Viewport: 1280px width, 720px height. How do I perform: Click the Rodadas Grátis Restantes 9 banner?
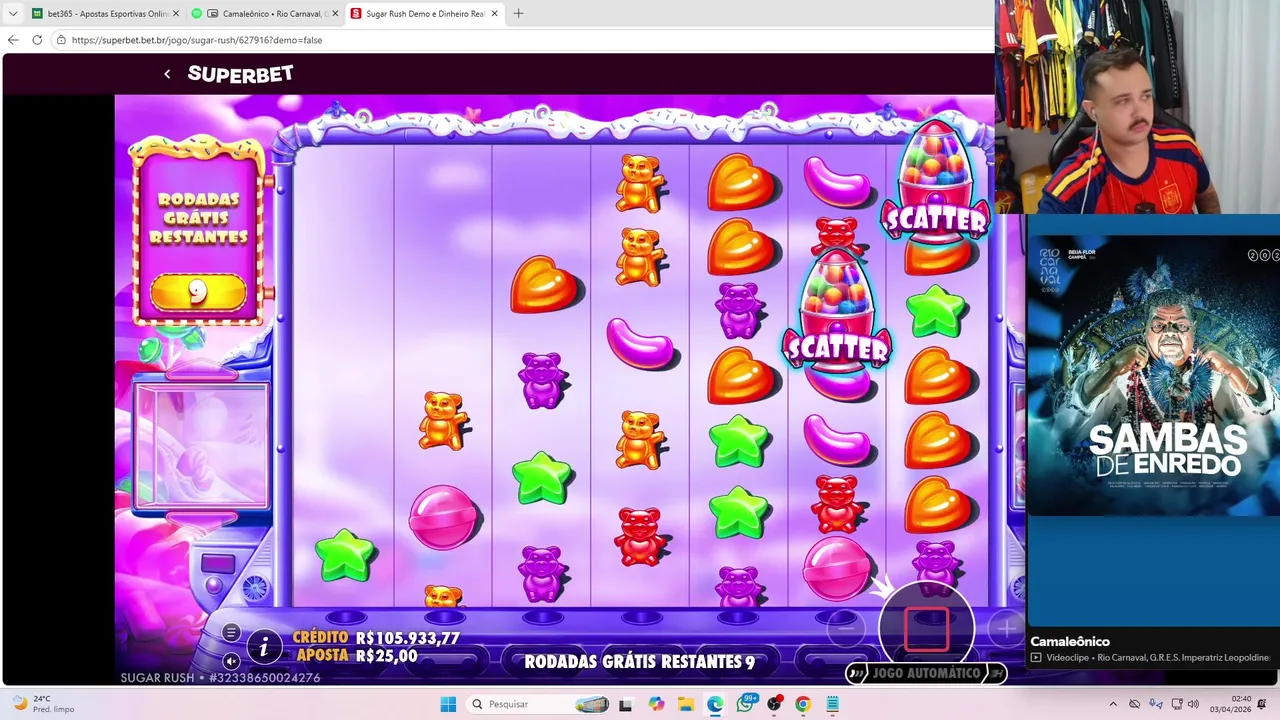pyautogui.click(x=639, y=662)
